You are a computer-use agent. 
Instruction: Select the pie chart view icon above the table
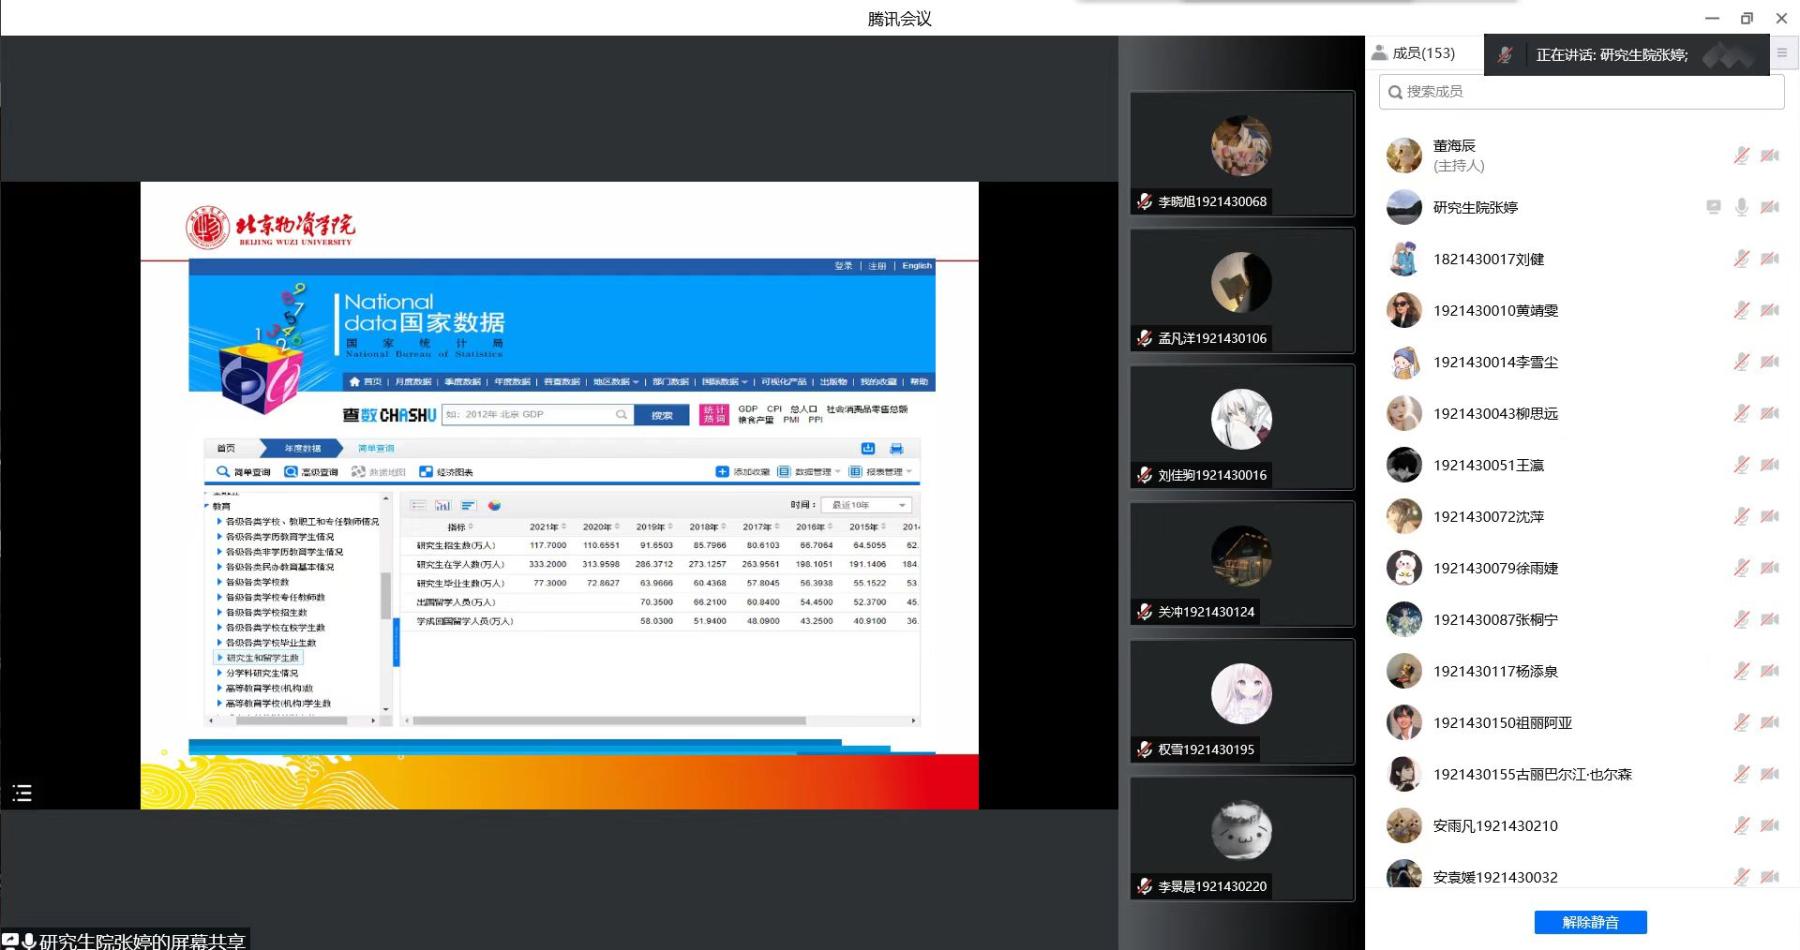tap(494, 506)
